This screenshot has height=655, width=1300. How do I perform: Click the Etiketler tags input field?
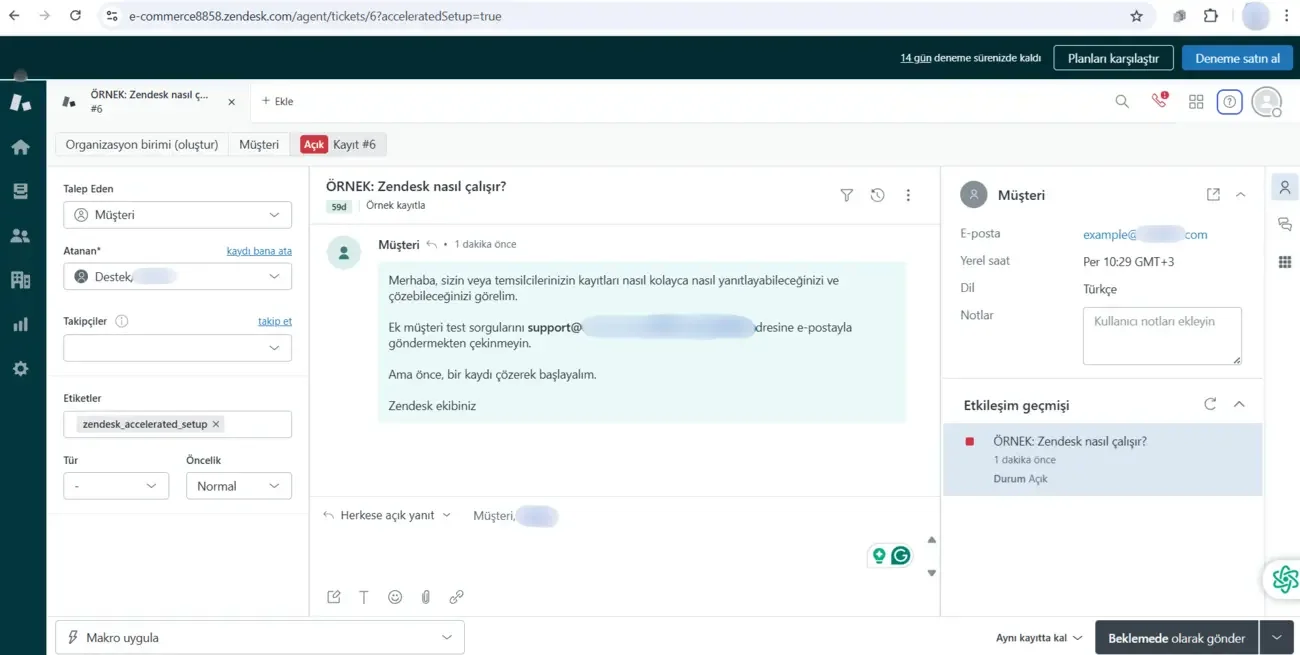coord(178,424)
